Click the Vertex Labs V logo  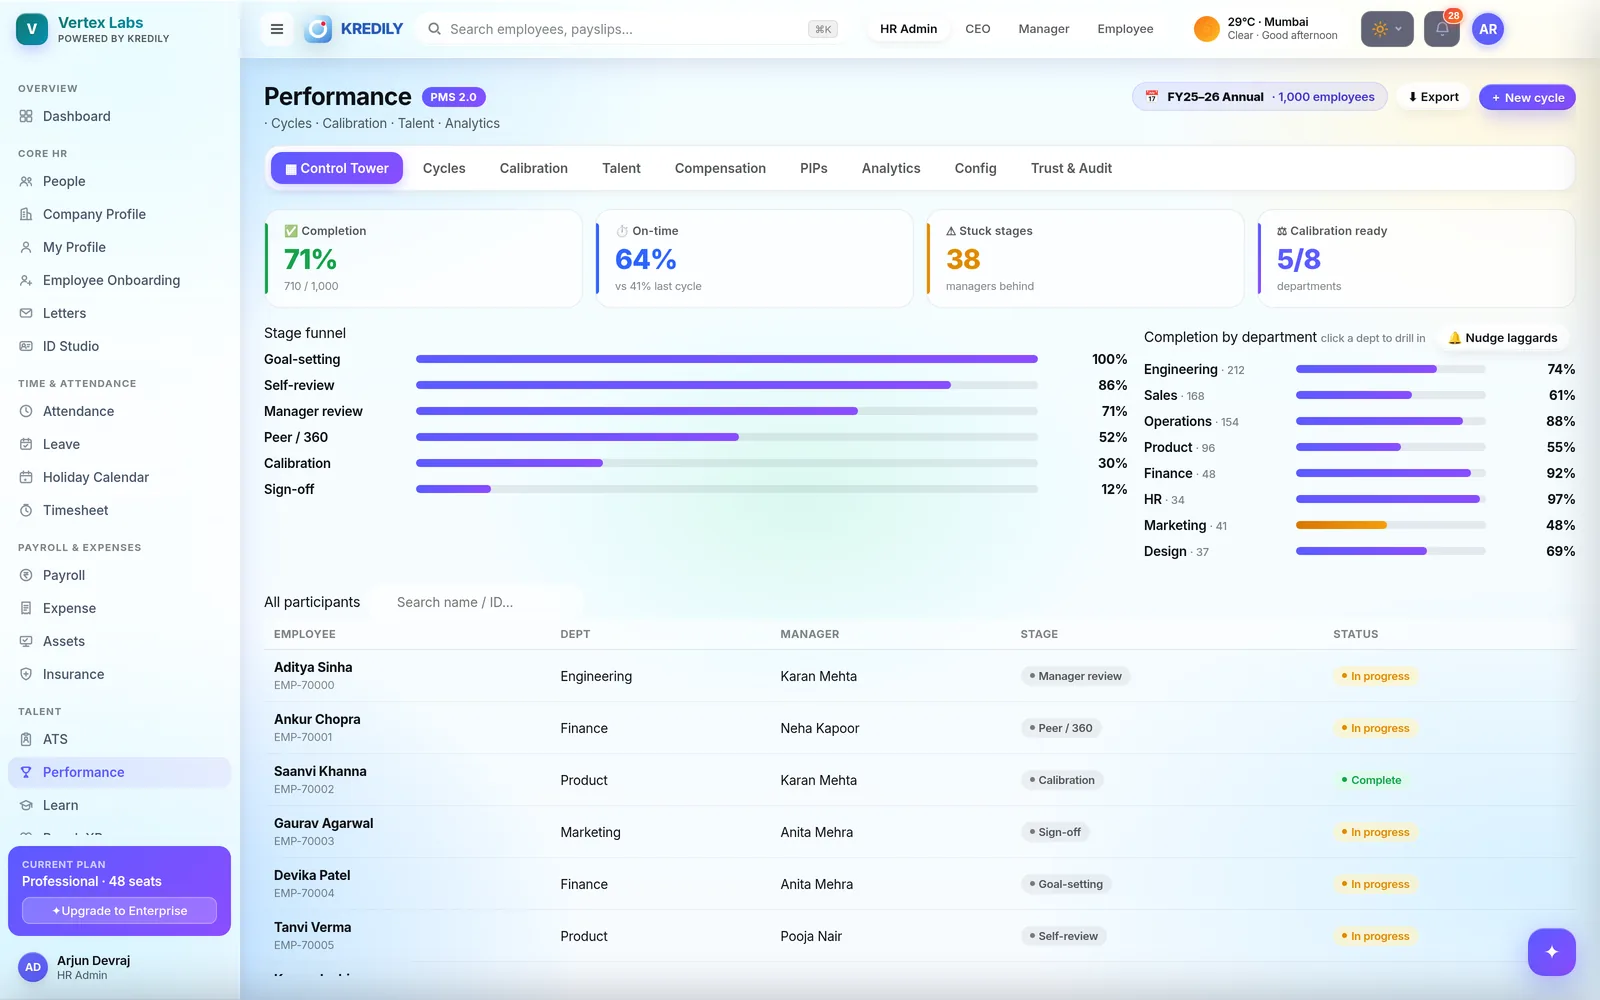point(32,29)
